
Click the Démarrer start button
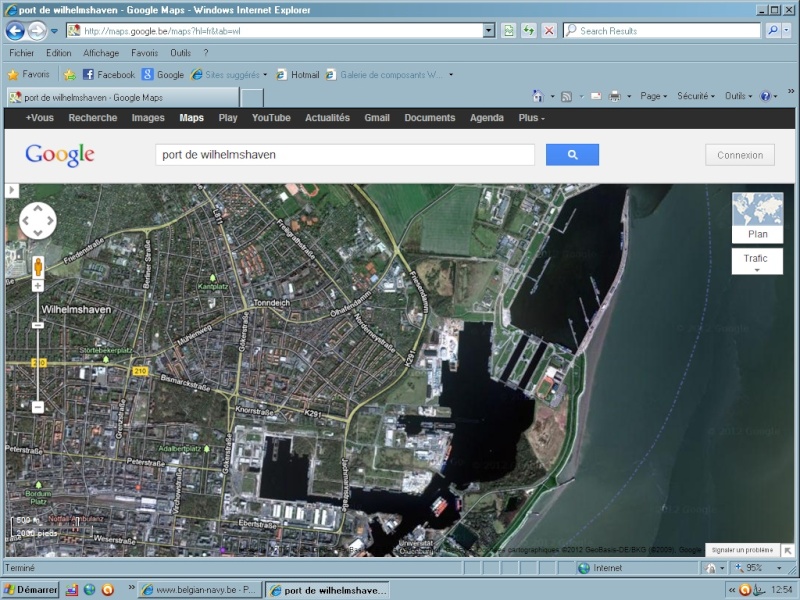(30, 590)
